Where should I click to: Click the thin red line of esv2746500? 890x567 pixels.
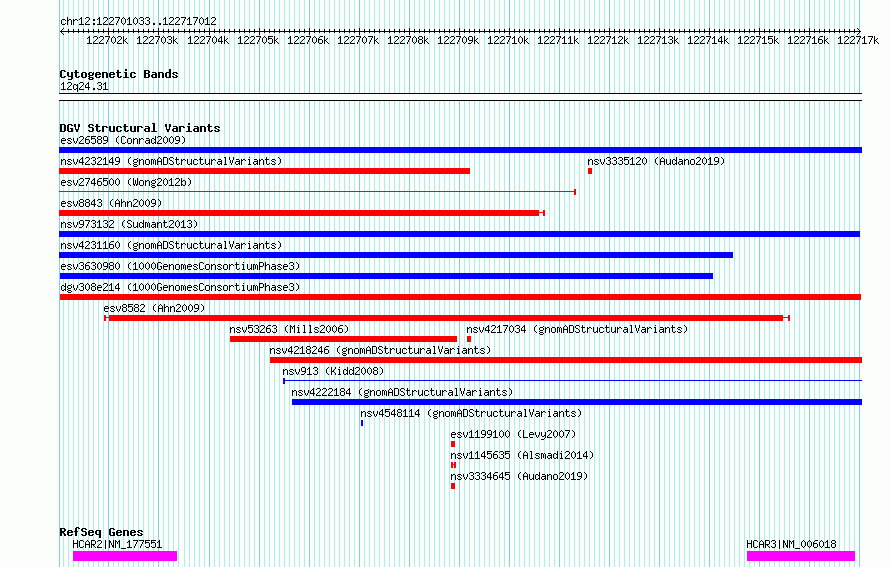point(318,192)
